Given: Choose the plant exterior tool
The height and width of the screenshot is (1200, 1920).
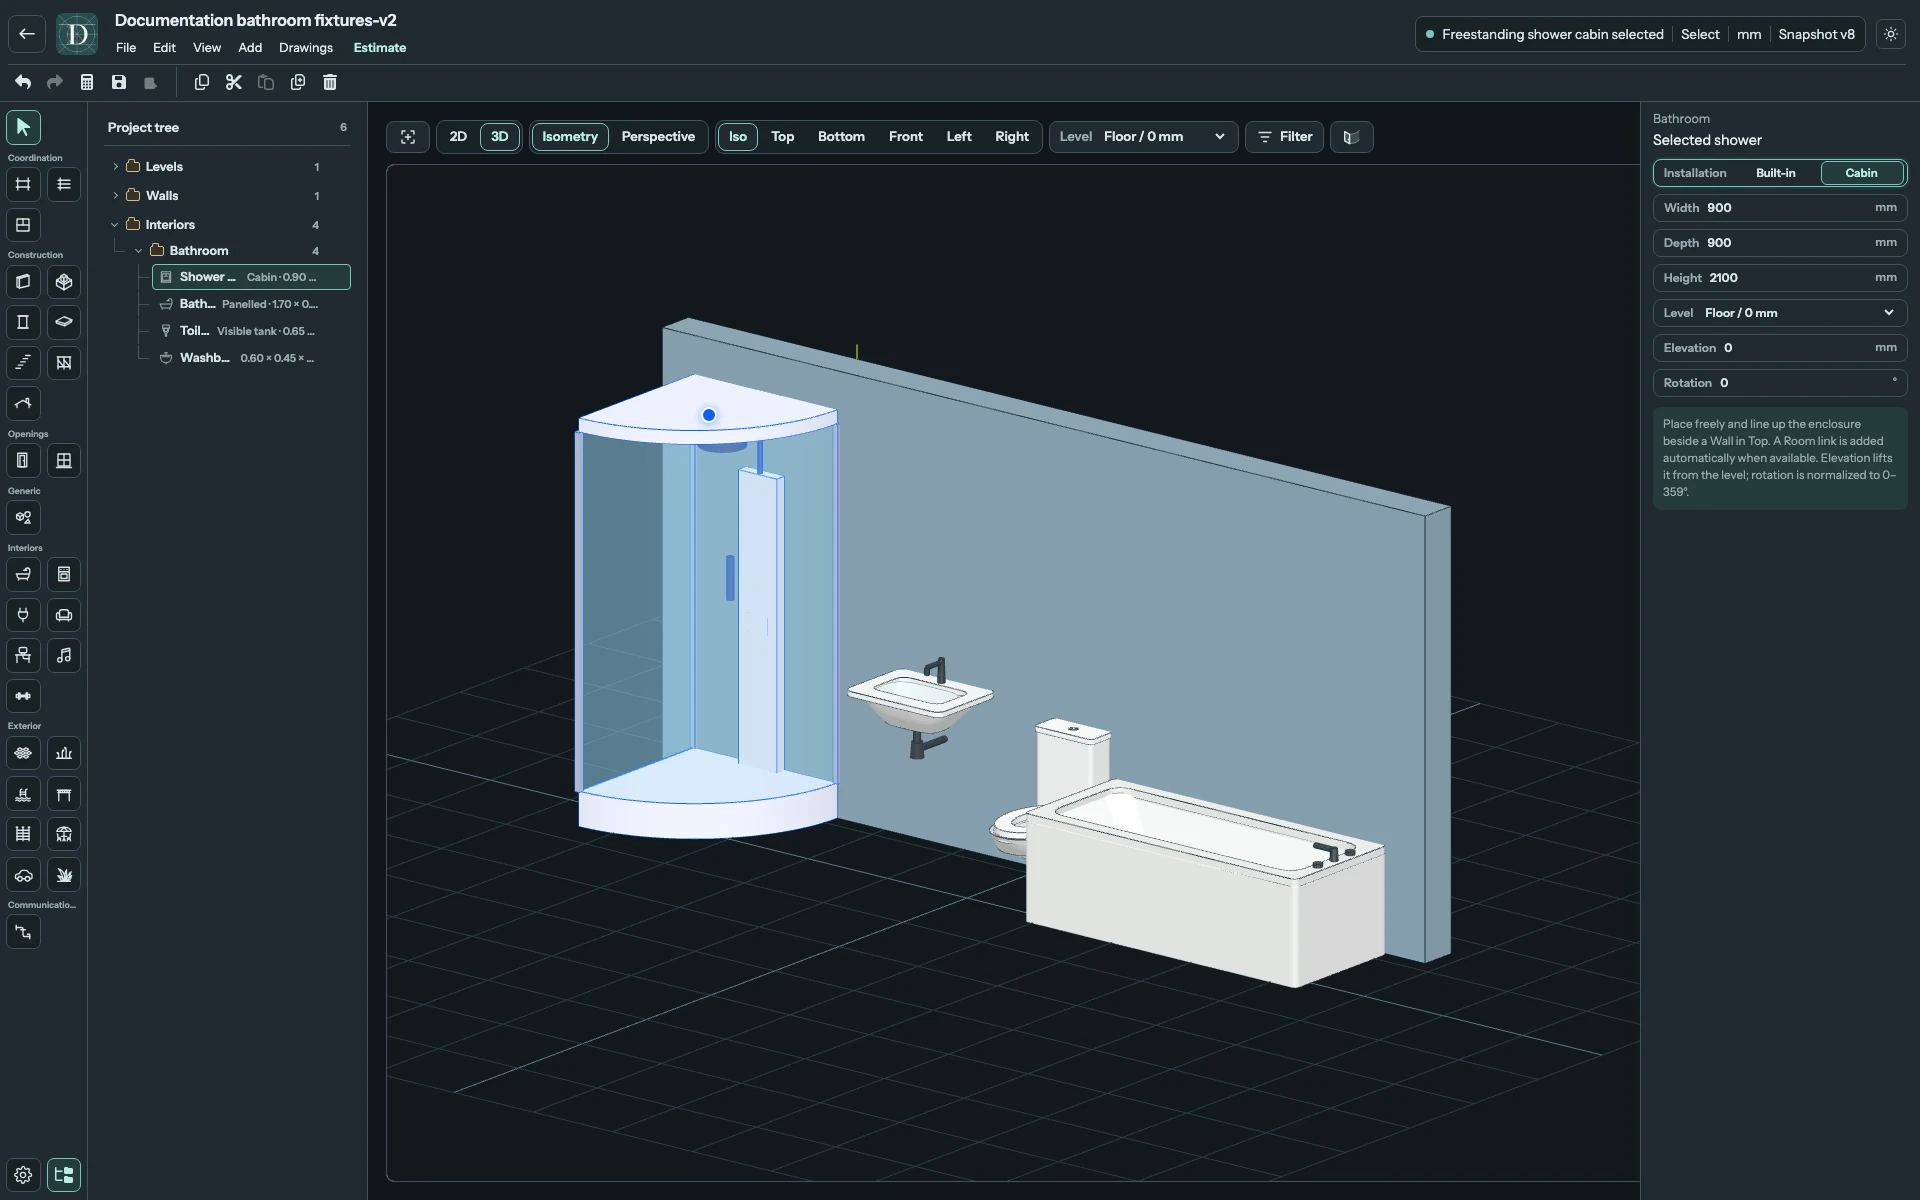Looking at the screenshot, I should click(x=64, y=875).
